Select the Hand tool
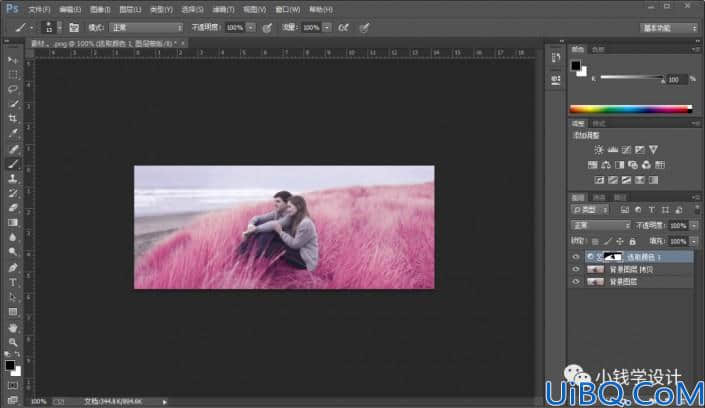The width and height of the screenshot is (705, 408). coord(13,327)
